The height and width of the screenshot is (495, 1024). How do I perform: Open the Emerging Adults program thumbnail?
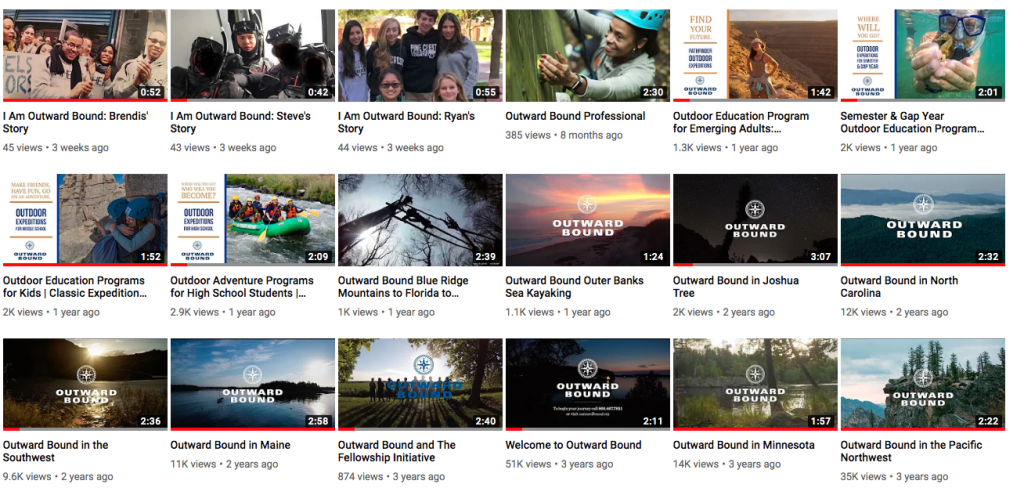[755, 55]
